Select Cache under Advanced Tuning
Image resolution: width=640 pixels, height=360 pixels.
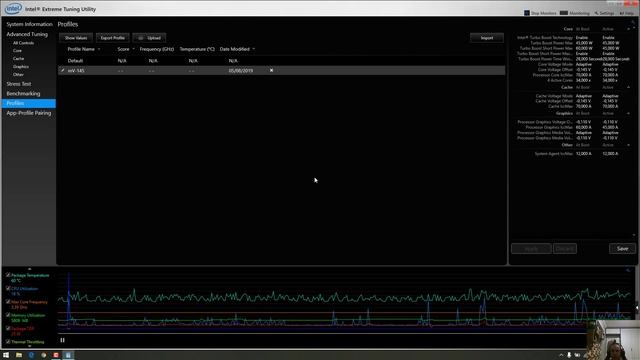pyautogui.click(x=18, y=59)
